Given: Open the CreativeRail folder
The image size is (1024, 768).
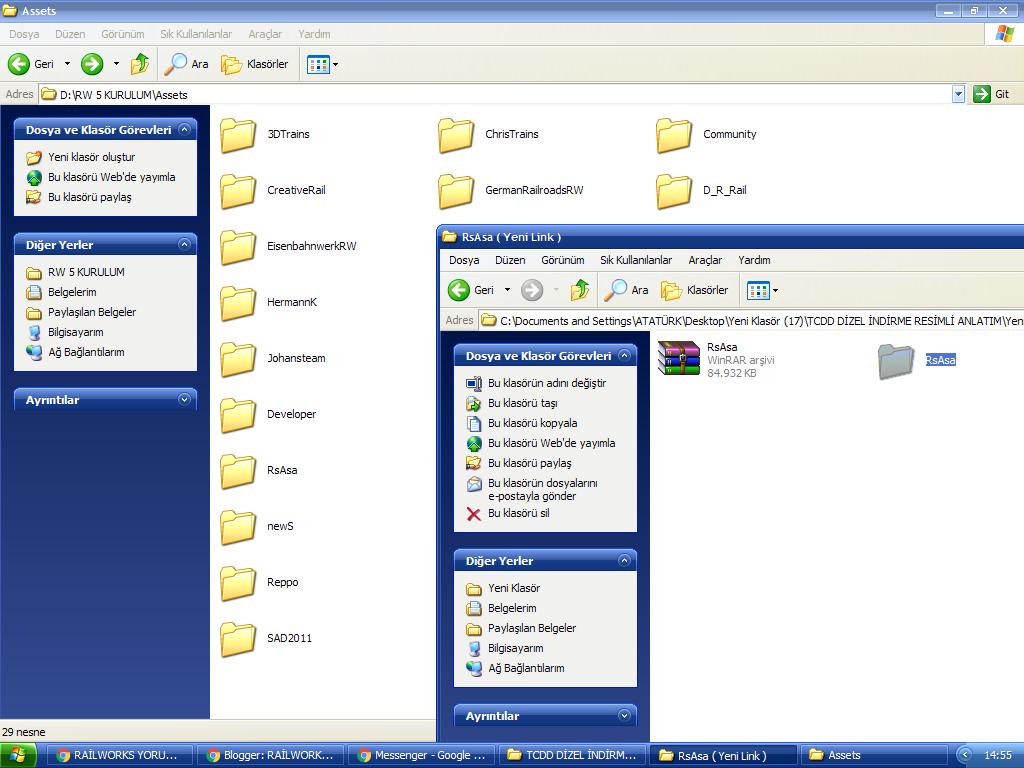Looking at the screenshot, I should click(x=273, y=191).
